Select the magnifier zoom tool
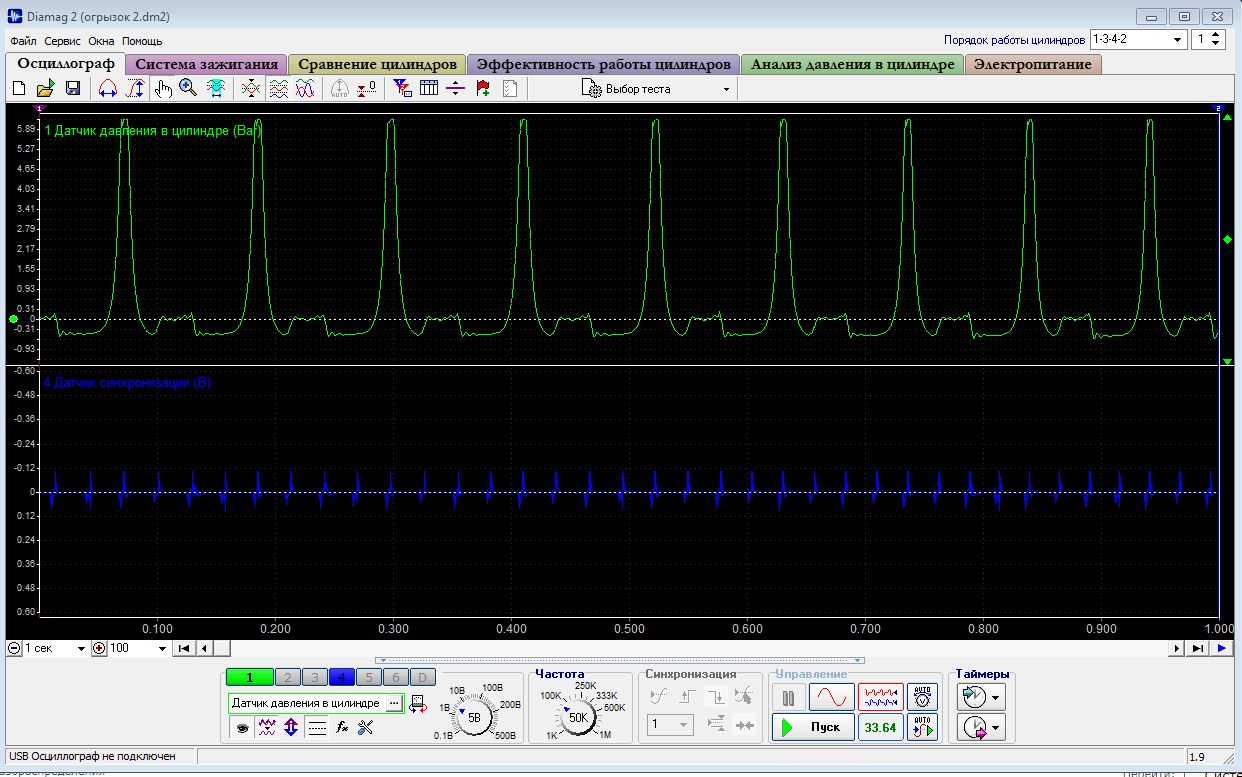The image size is (1242, 777). click(x=188, y=89)
